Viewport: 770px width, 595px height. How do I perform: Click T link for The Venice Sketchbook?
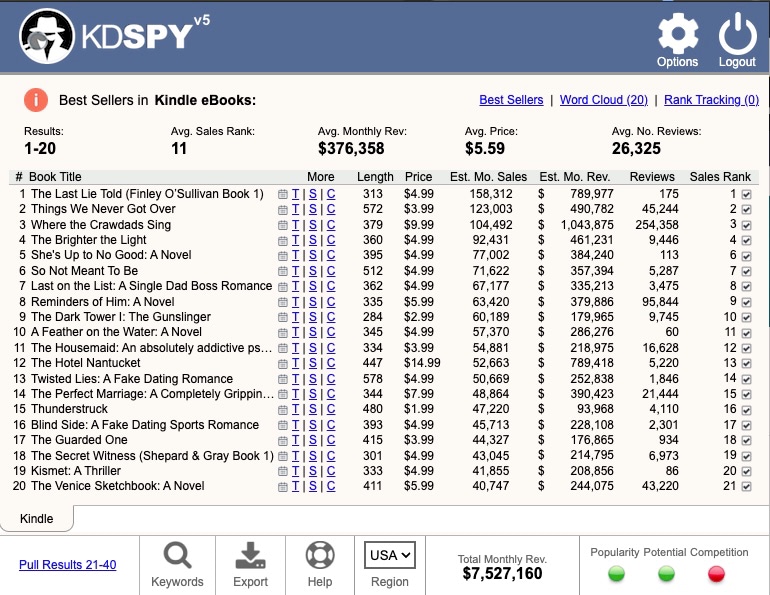(x=295, y=487)
